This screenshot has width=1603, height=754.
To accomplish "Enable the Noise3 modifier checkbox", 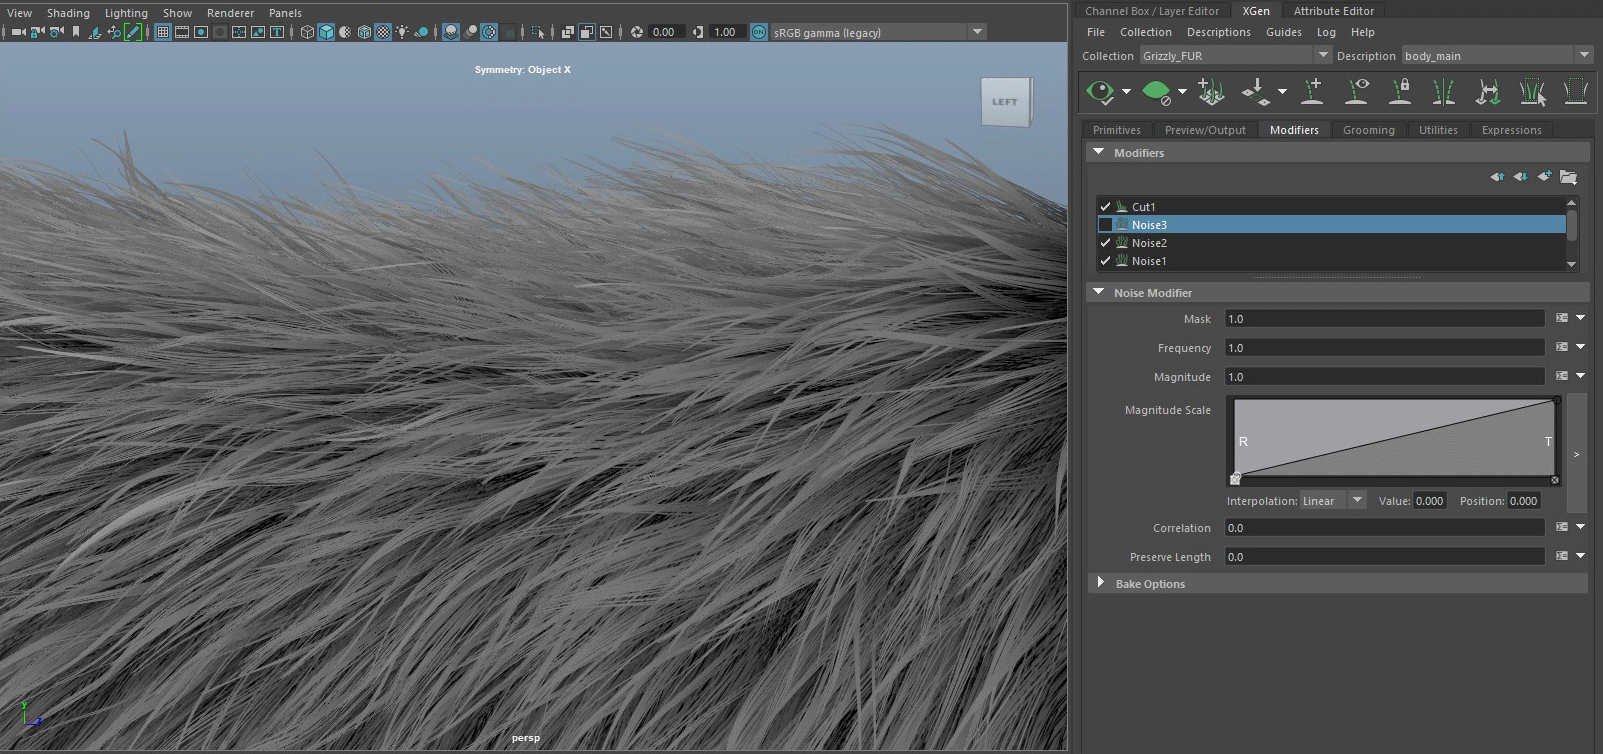I will [1105, 225].
